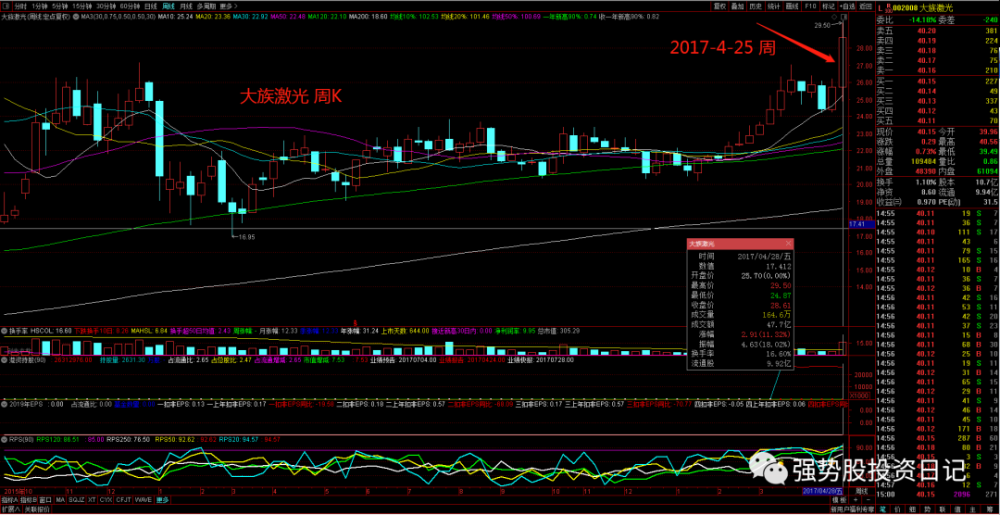Image resolution: width=1000 pixels, height=515 pixels.
Task: Open the 多周期 multi-period view
Action: click(206, 6)
